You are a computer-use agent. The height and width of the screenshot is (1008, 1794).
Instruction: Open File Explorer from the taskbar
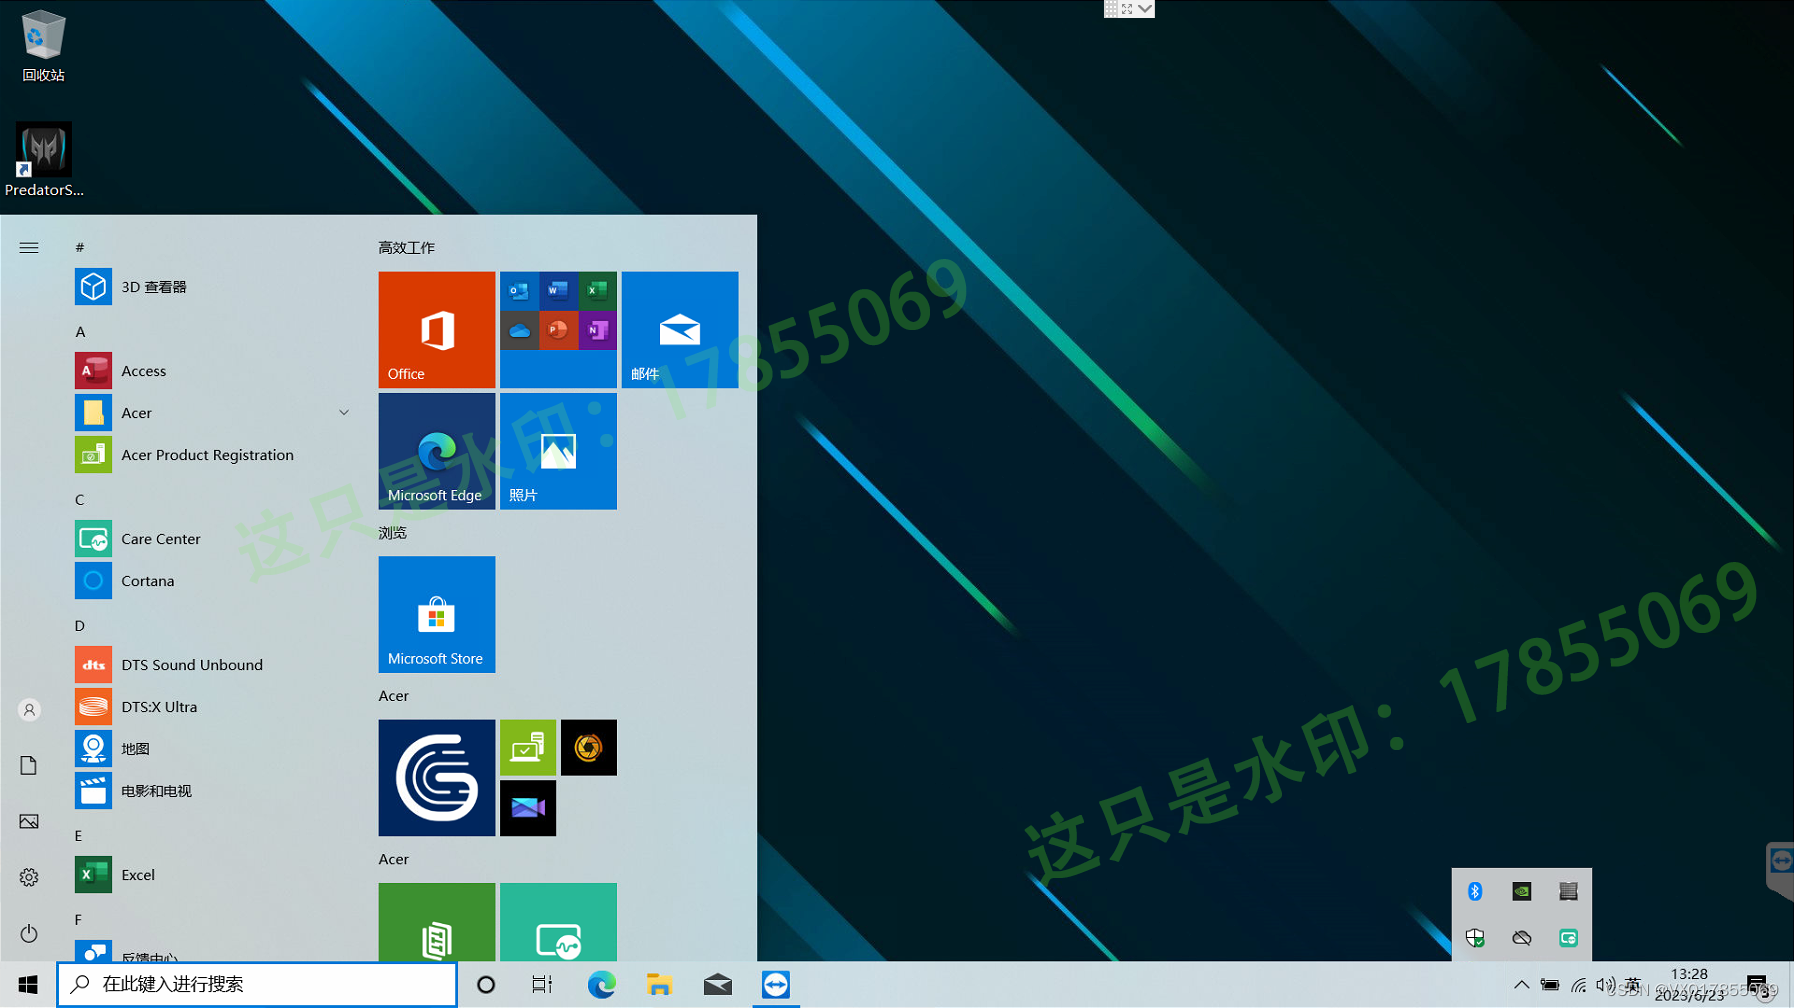point(659,985)
